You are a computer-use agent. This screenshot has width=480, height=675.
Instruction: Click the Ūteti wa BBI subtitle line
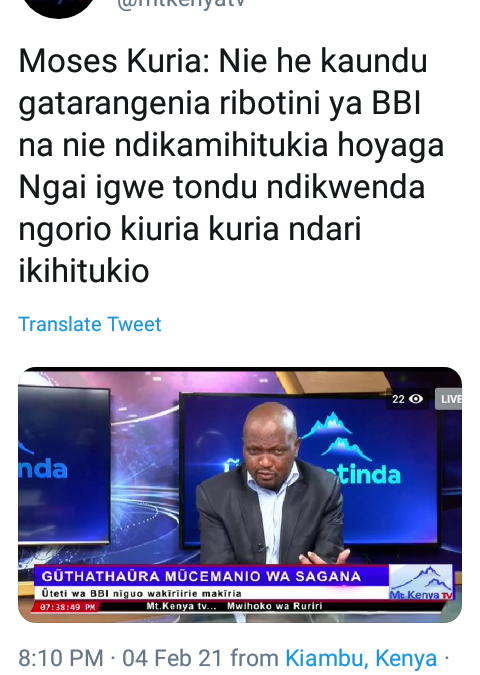pyautogui.click(x=141, y=594)
